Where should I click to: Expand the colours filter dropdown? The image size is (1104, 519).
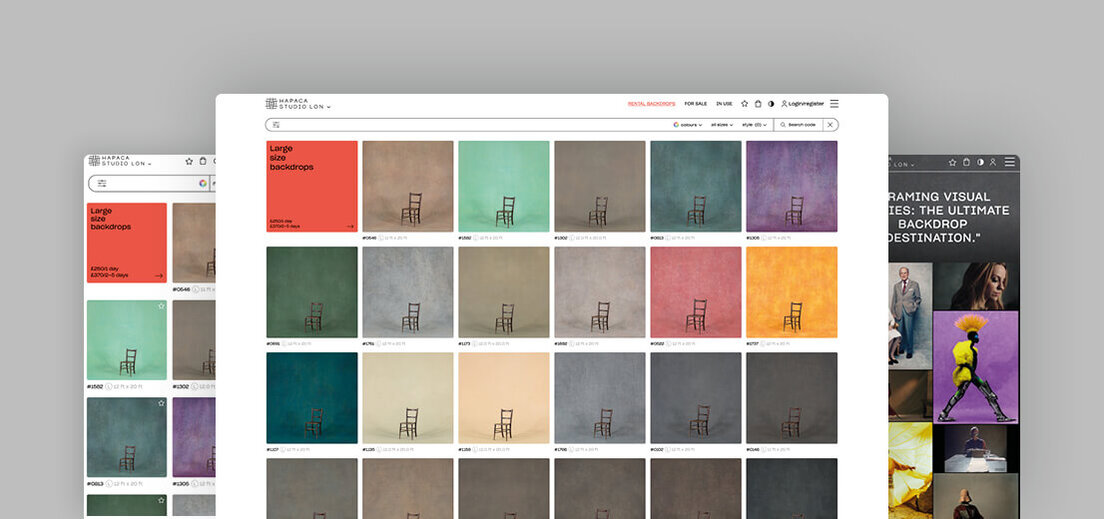(688, 125)
